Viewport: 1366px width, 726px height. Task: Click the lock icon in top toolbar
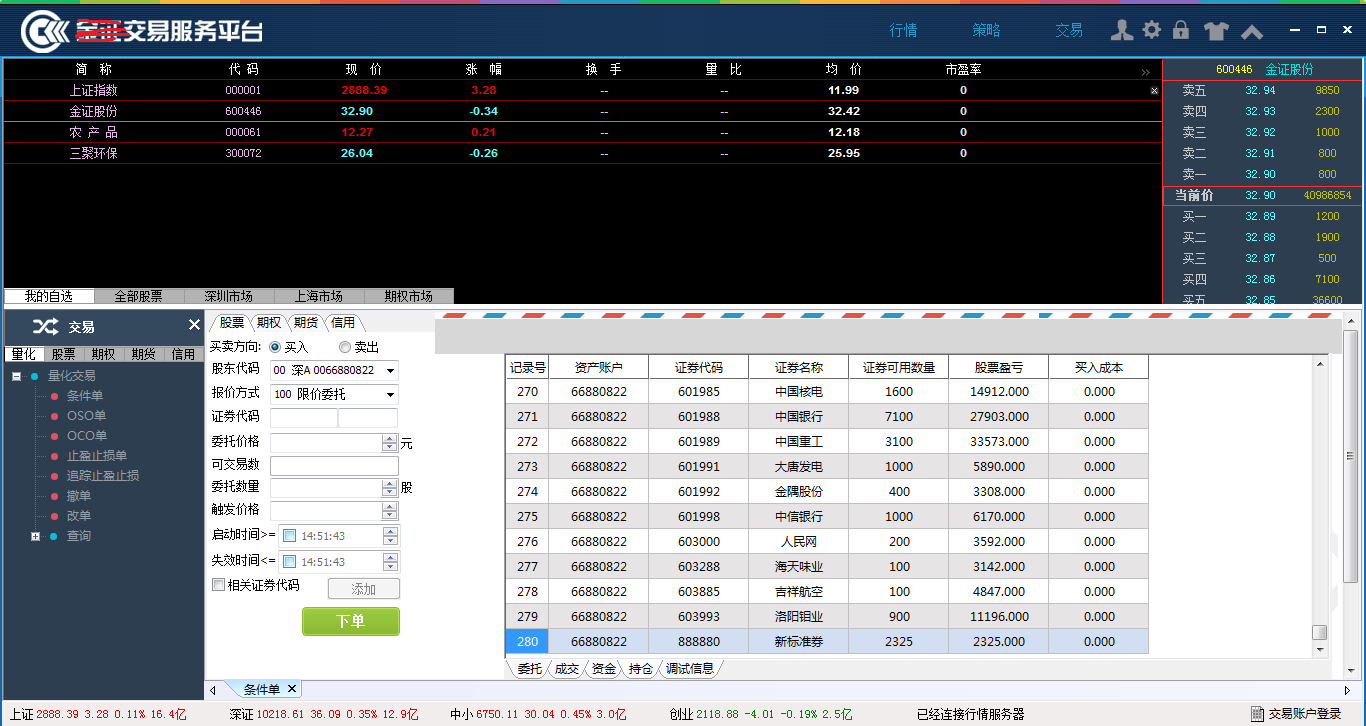pyautogui.click(x=1181, y=31)
